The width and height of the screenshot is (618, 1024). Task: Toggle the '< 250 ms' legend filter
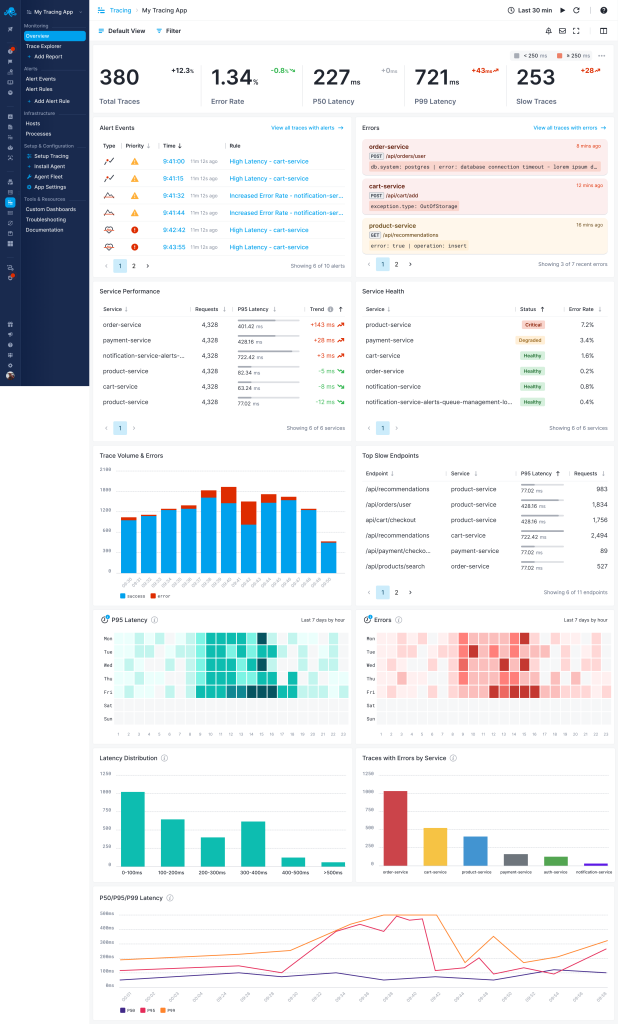click(x=532, y=55)
